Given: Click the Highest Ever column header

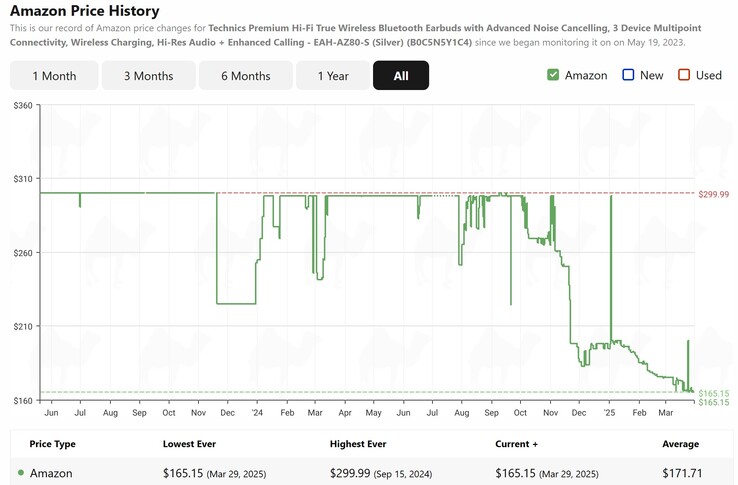Looking at the screenshot, I should pyautogui.click(x=358, y=444).
